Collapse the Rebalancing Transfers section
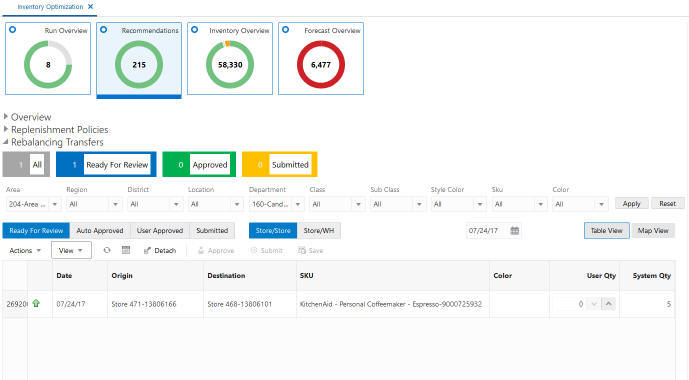 tap(6, 142)
